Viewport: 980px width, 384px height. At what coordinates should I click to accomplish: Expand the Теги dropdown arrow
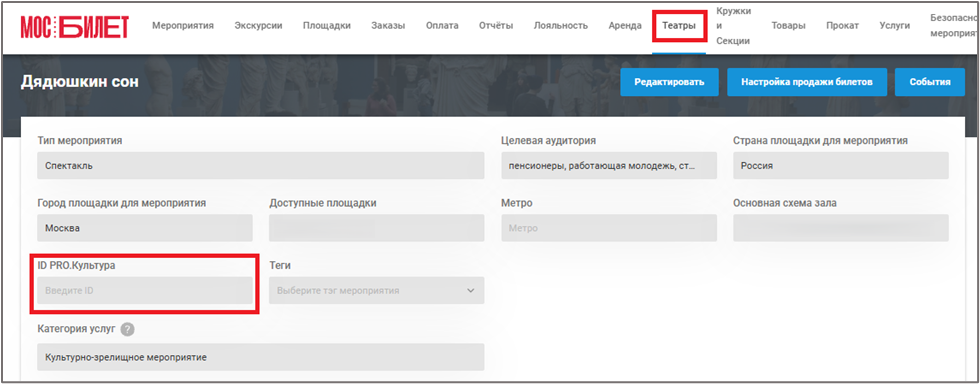[x=471, y=291]
